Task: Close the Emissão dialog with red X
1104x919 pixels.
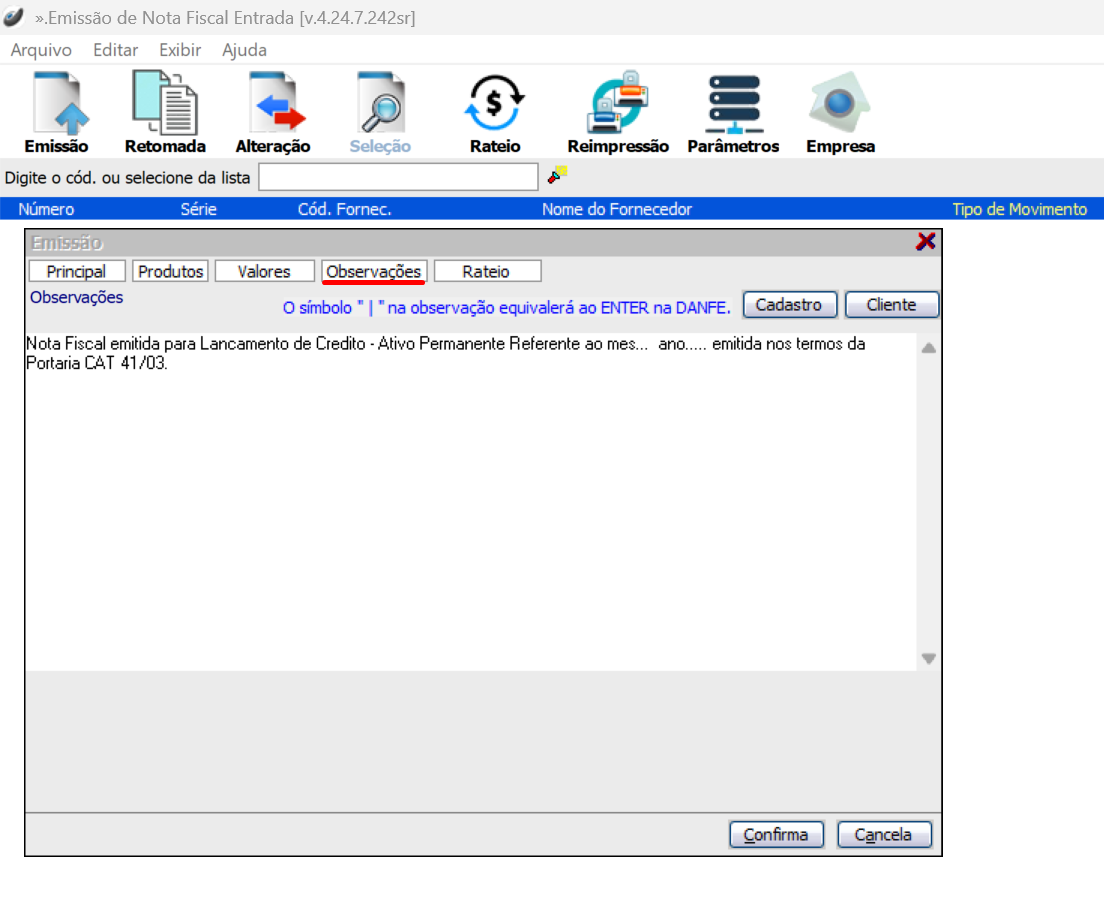Action: tap(926, 241)
